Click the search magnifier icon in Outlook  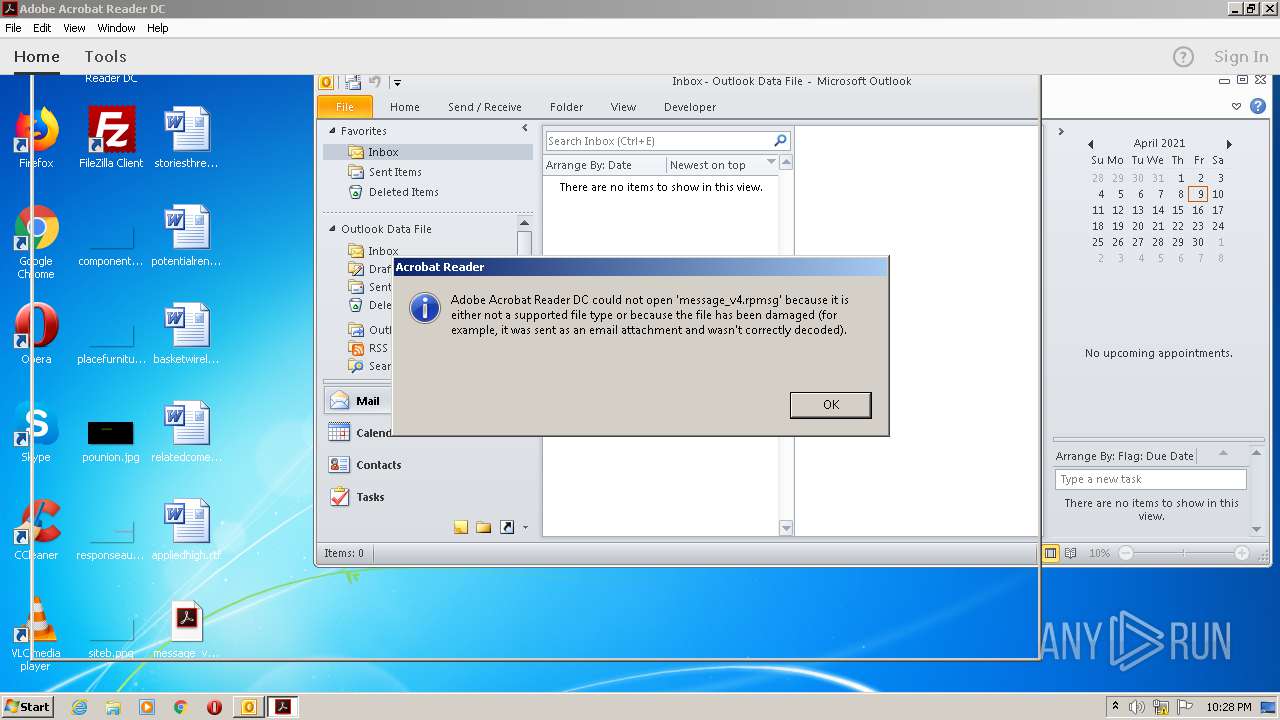point(781,141)
